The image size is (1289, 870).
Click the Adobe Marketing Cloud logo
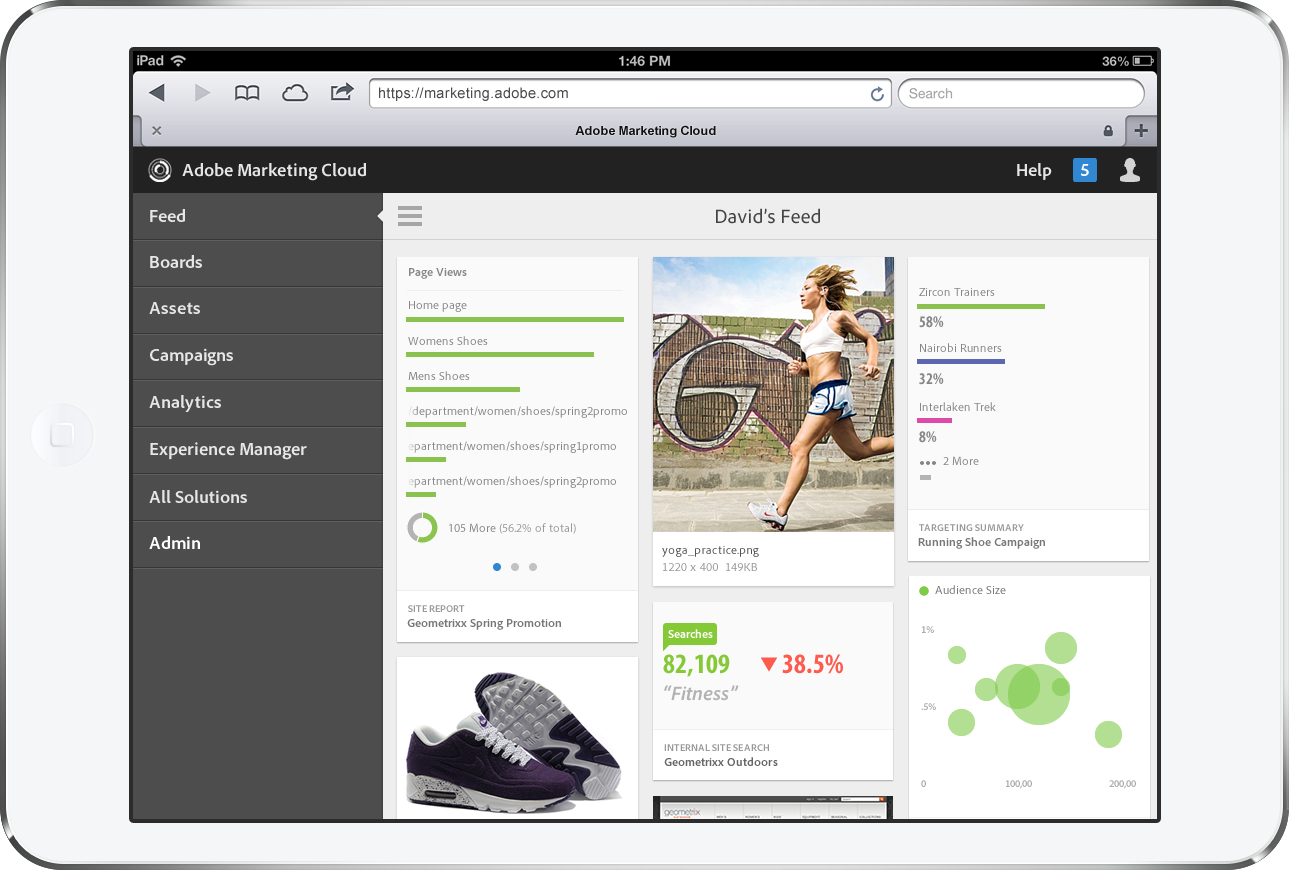click(160, 170)
